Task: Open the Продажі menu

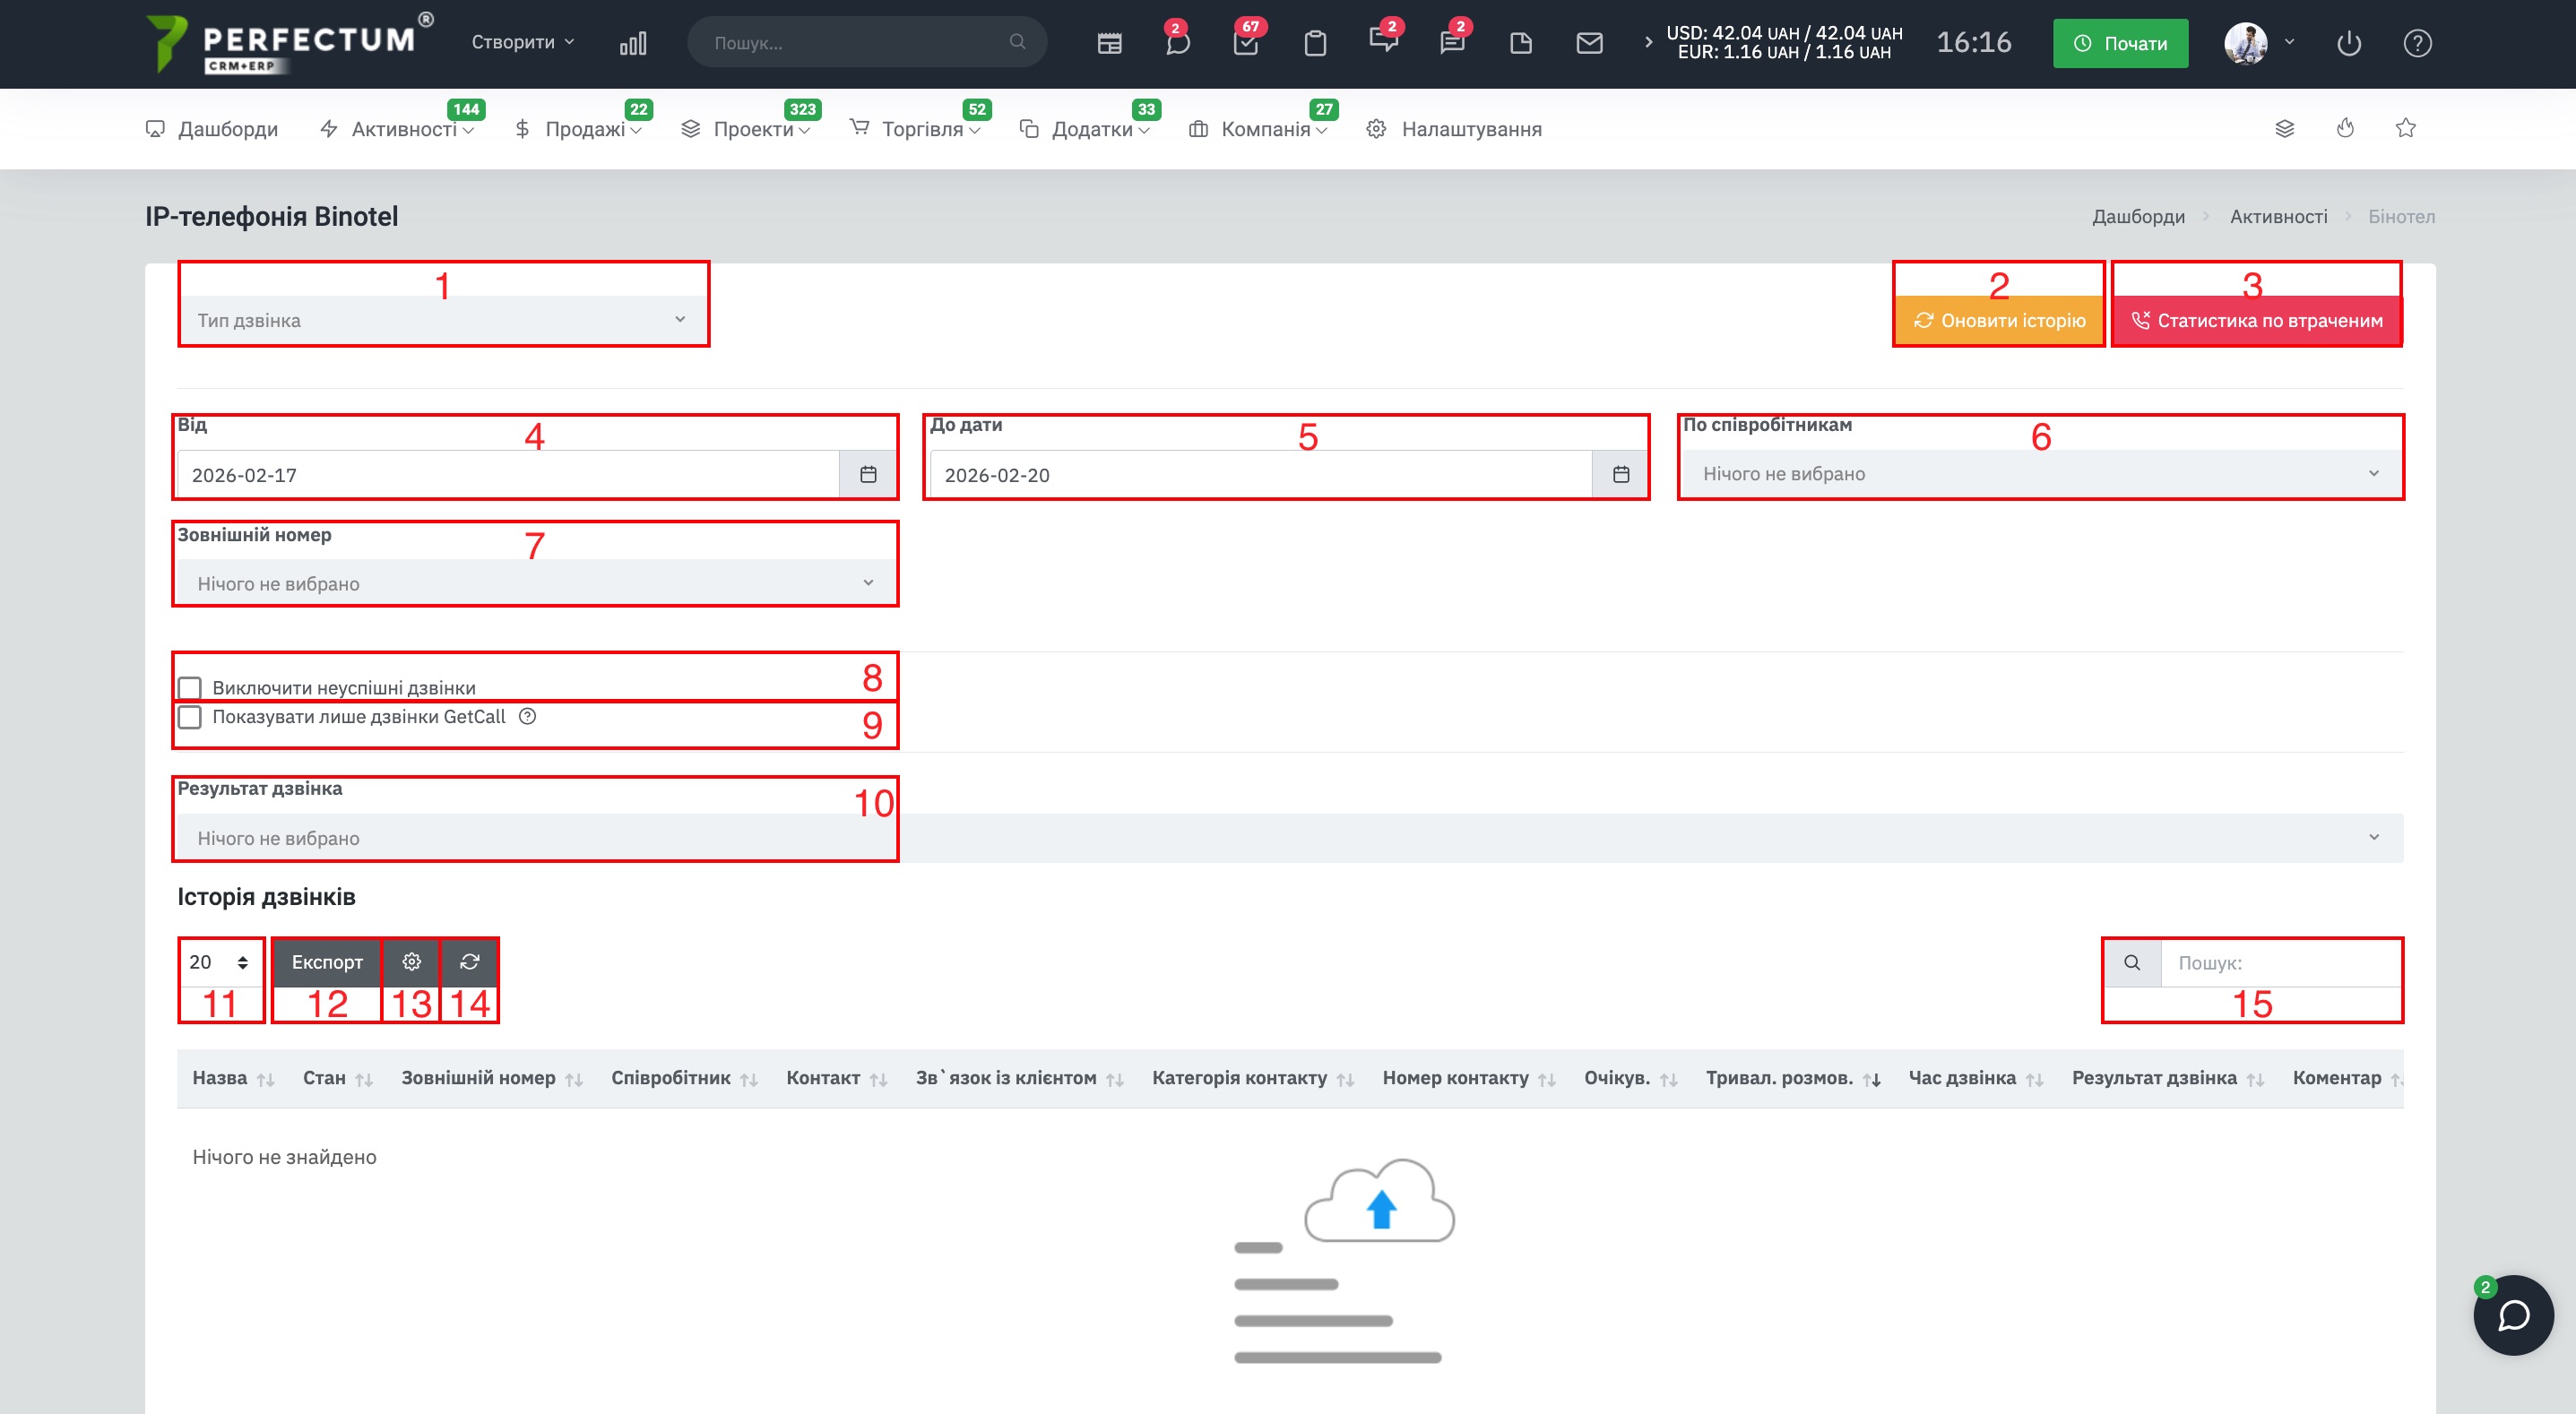Action: point(585,129)
